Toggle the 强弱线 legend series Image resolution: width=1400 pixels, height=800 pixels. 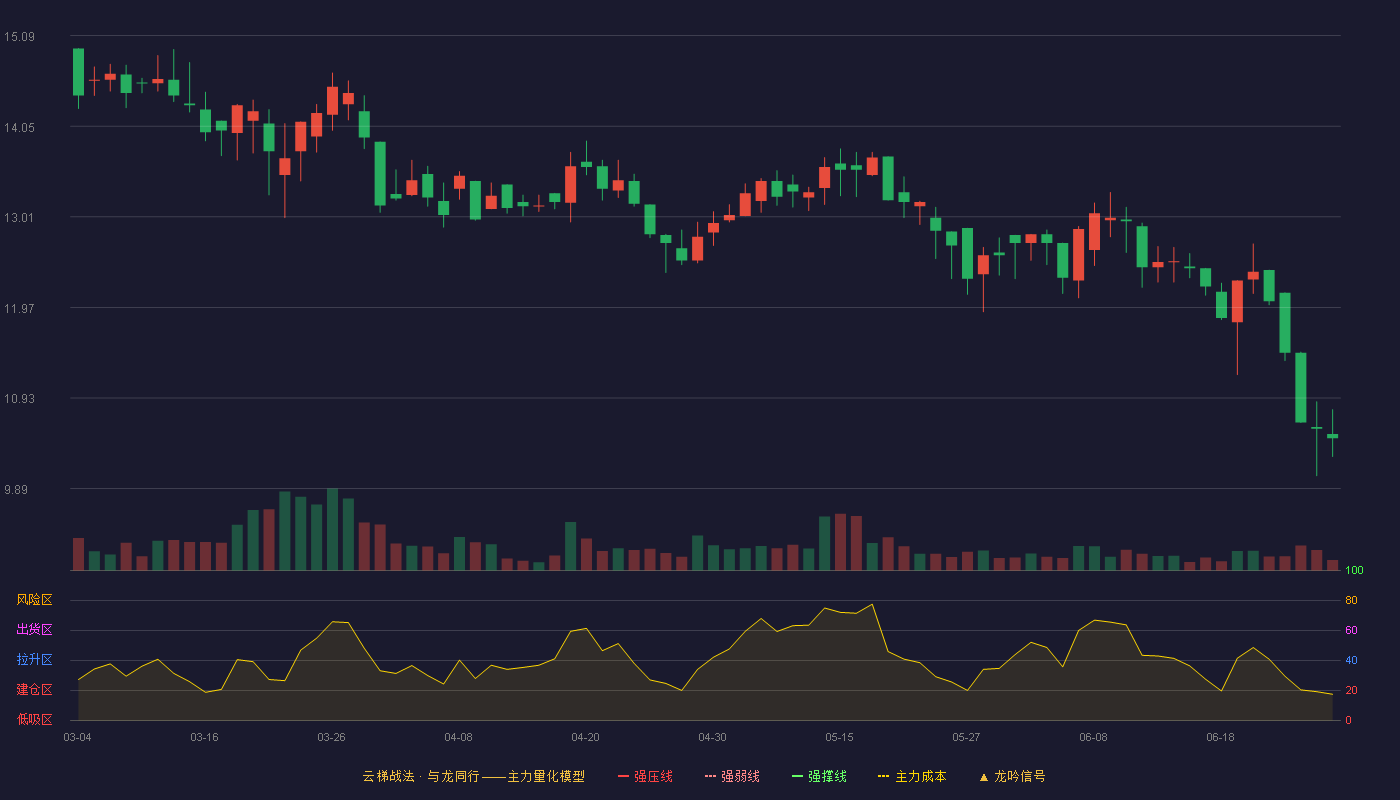pos(732,776)
